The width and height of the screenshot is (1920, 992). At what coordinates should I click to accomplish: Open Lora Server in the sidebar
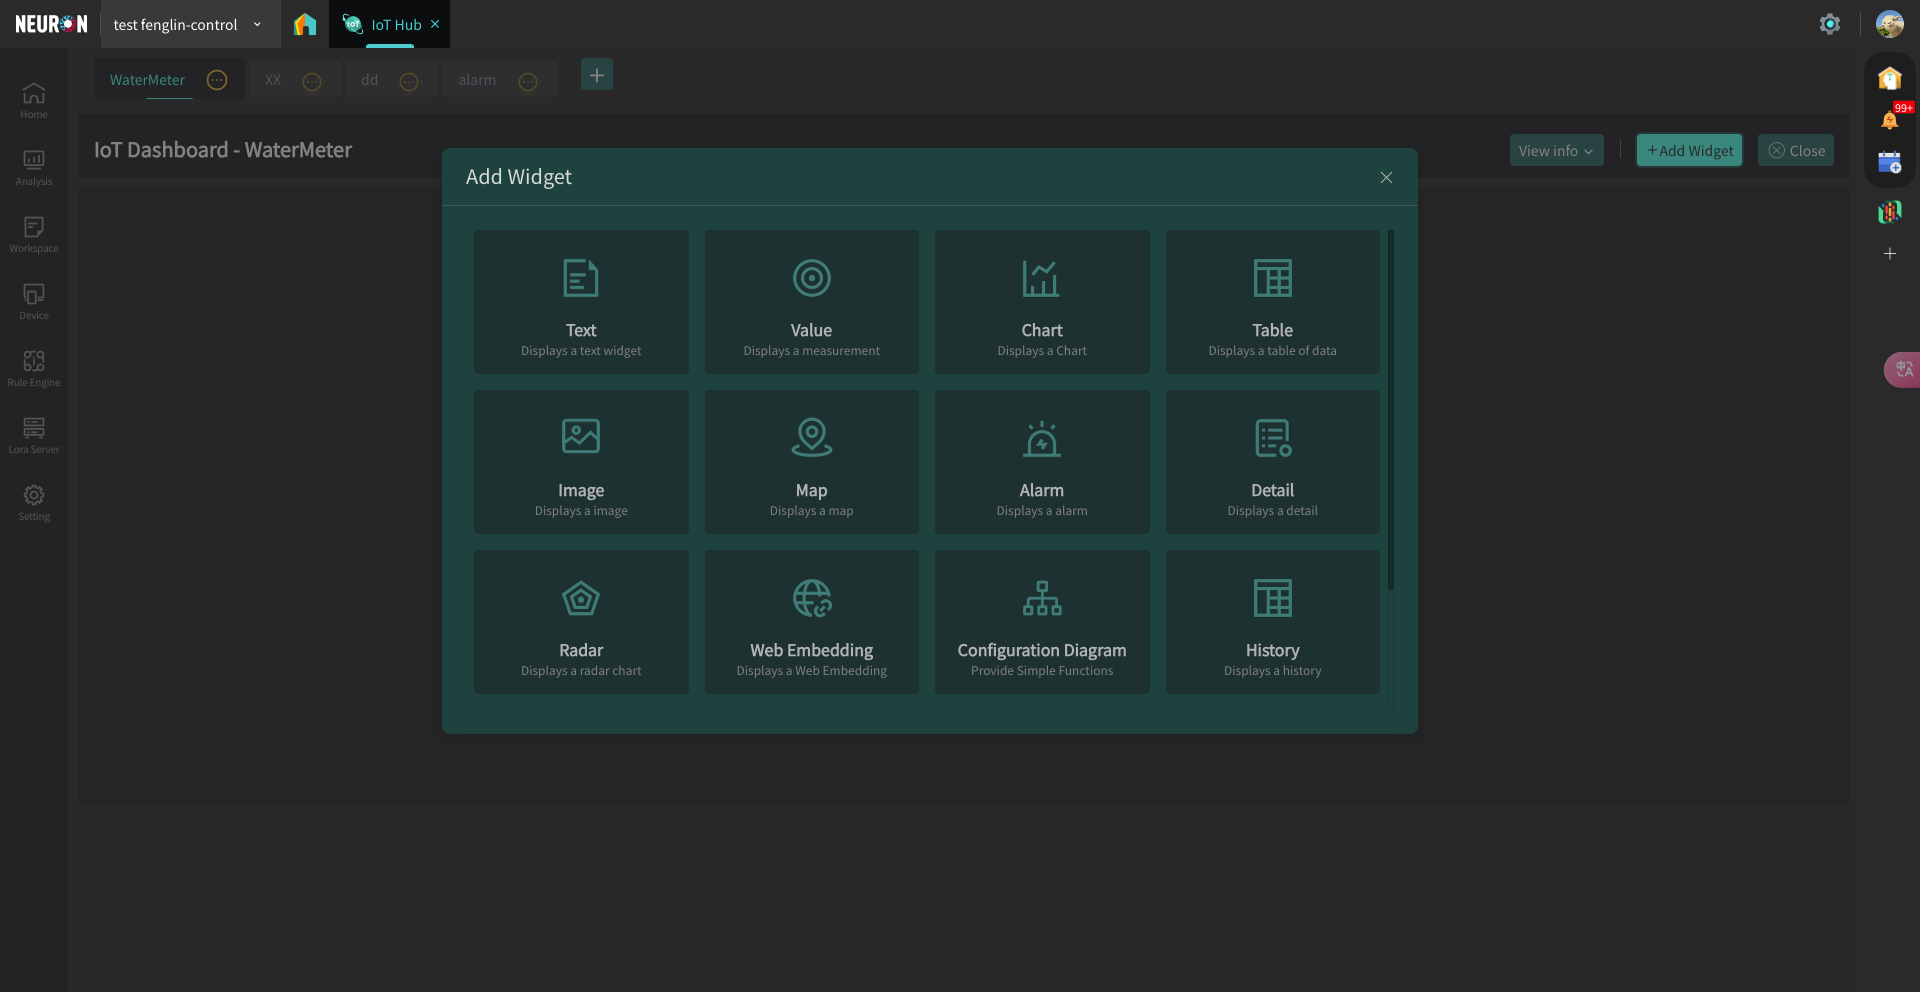tap(34, 436)
